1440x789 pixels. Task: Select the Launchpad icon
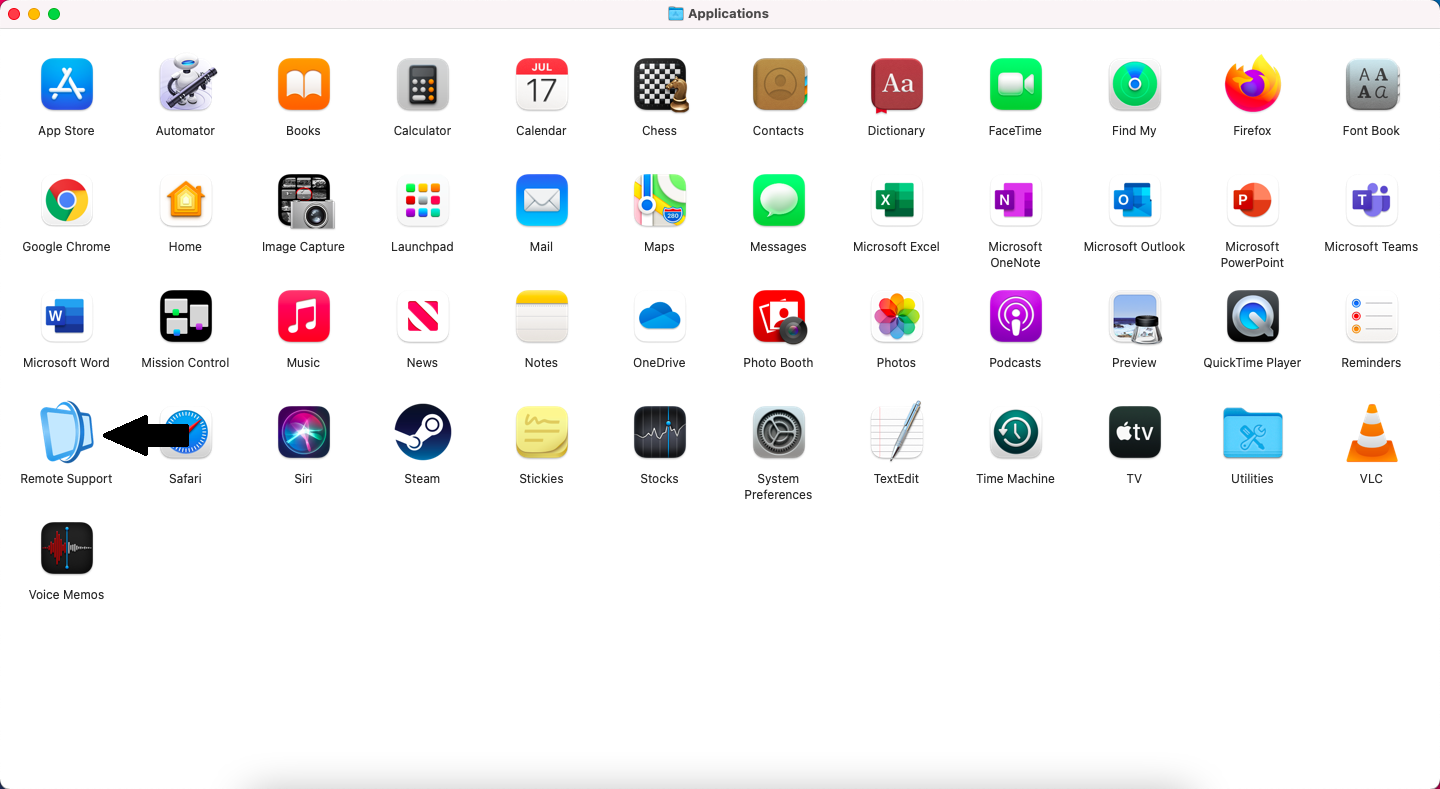(422, 200)
